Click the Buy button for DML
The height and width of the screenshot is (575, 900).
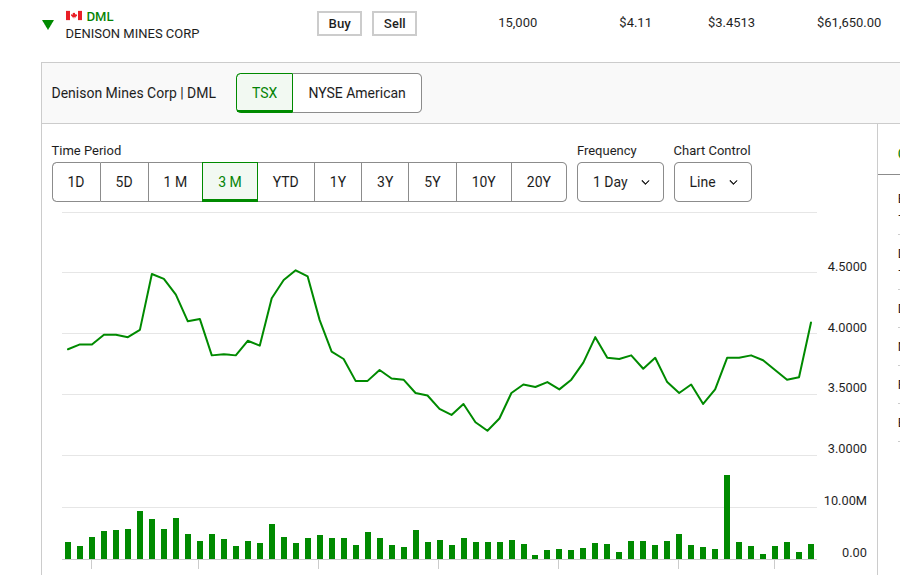coord(339,24)
